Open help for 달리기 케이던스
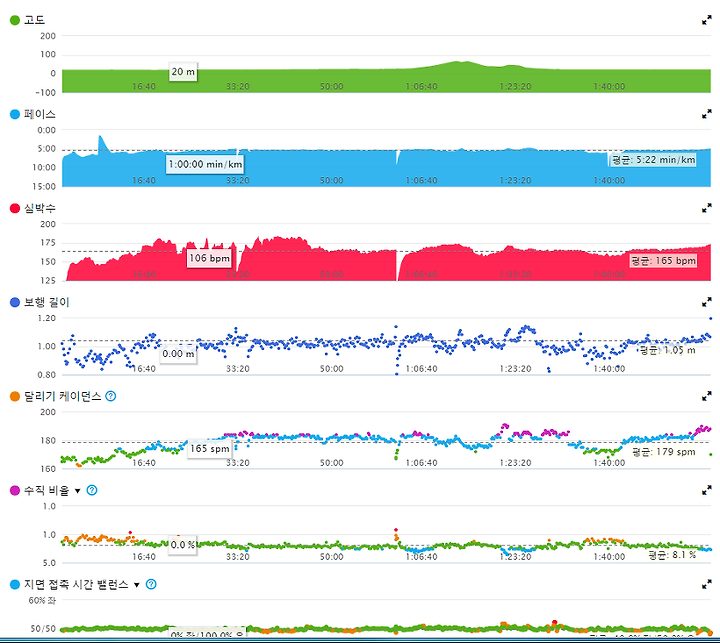 pyautogui.click(x=111, y=396)
